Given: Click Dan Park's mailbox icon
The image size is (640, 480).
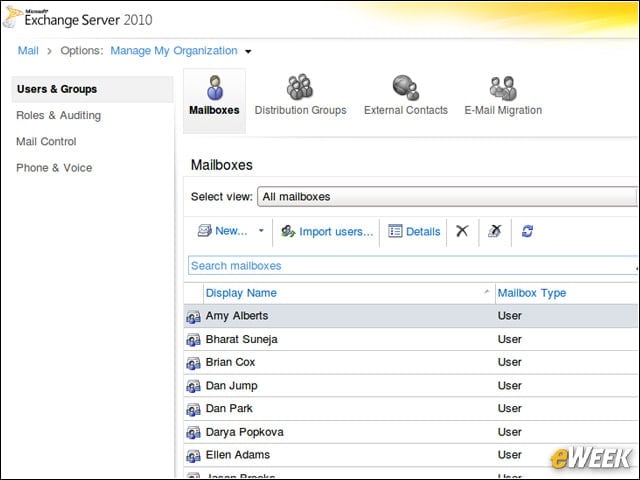Looking at the screenshot, I should pos(193,409).
